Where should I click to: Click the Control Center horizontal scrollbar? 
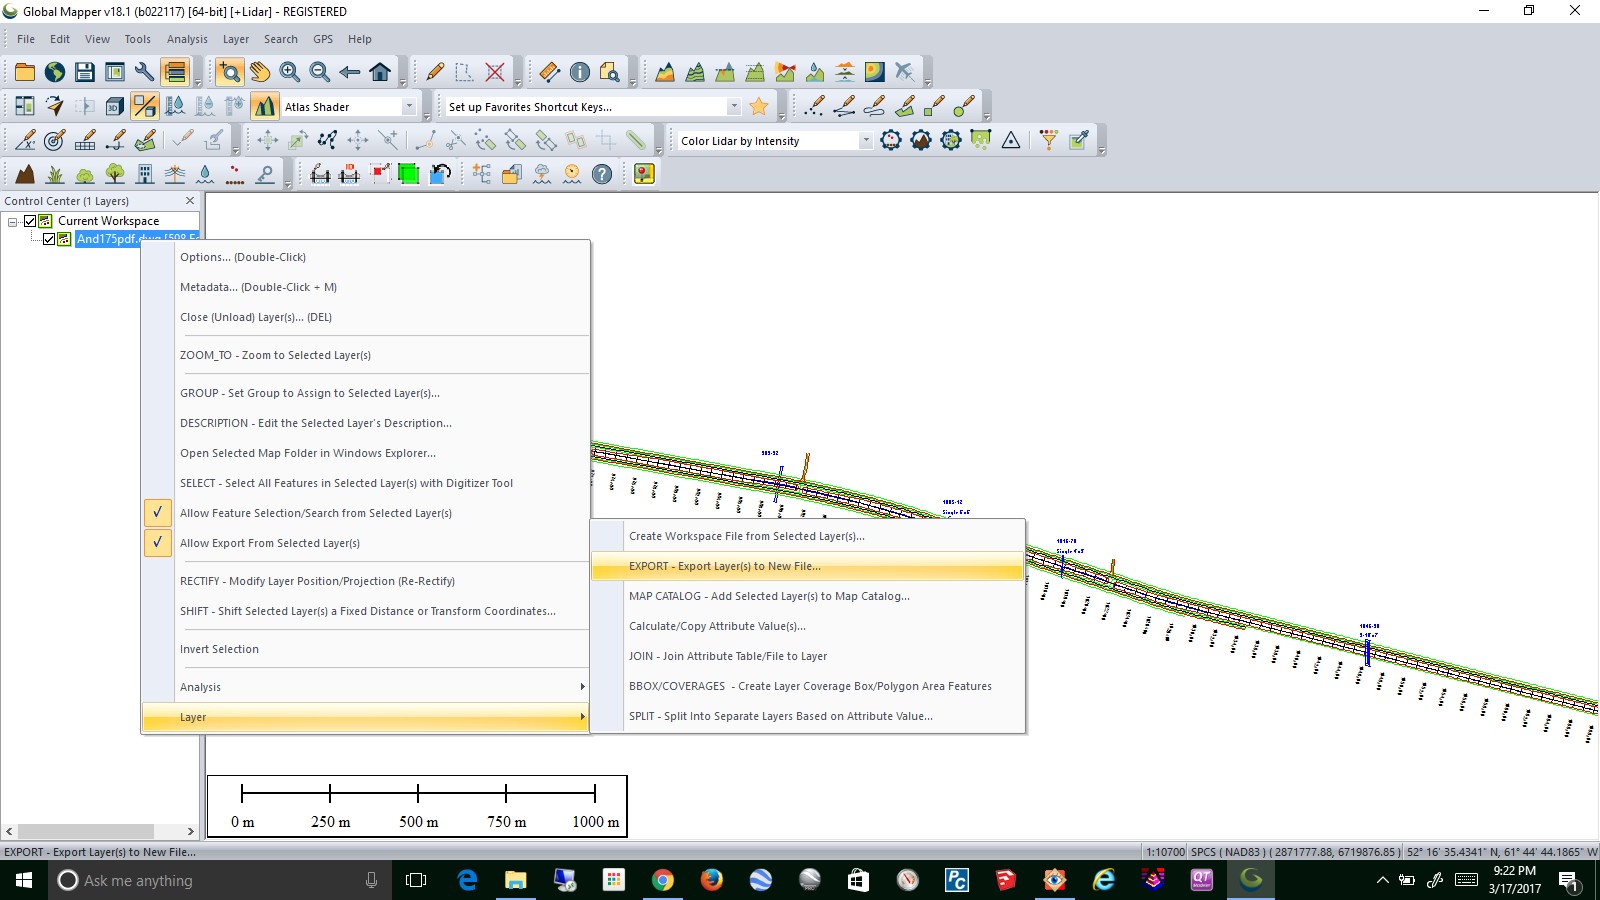[x=86, y=831]
